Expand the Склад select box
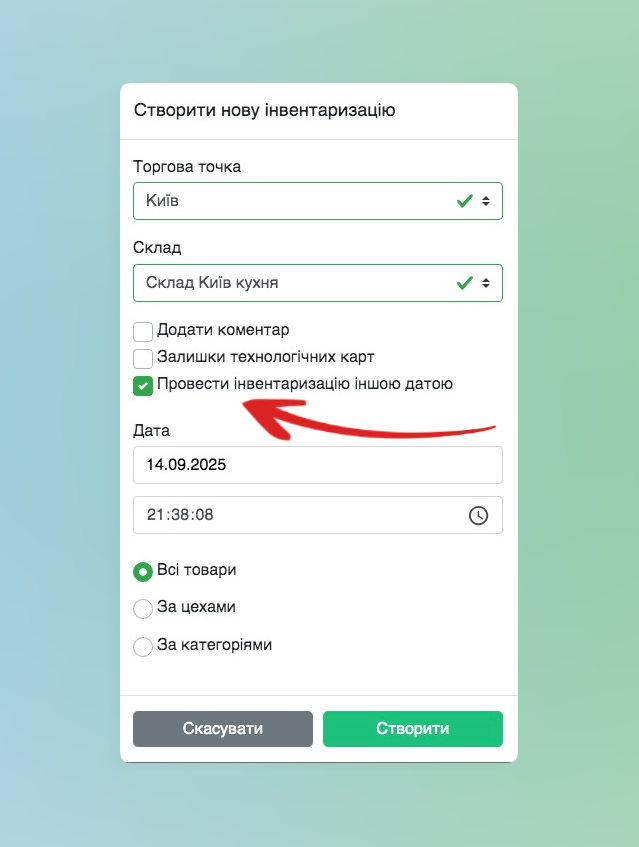639x847 pixels. [x=318, y=283]
